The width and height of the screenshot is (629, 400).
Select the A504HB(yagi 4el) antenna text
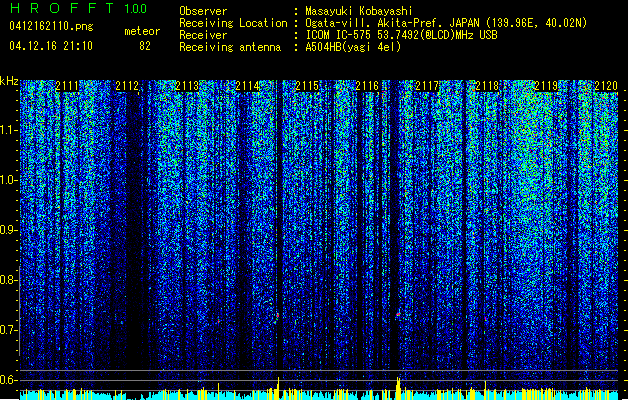tap(353, 47)
